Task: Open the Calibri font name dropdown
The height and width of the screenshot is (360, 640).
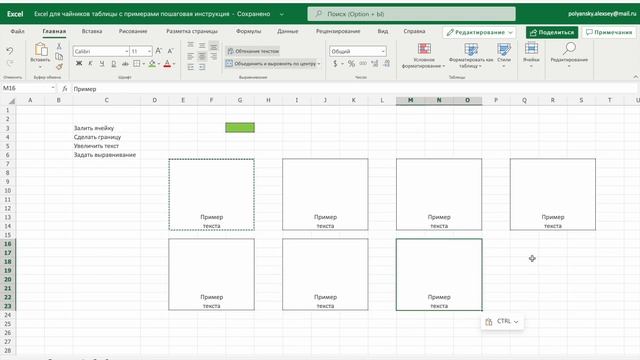Action: (127, 51)
